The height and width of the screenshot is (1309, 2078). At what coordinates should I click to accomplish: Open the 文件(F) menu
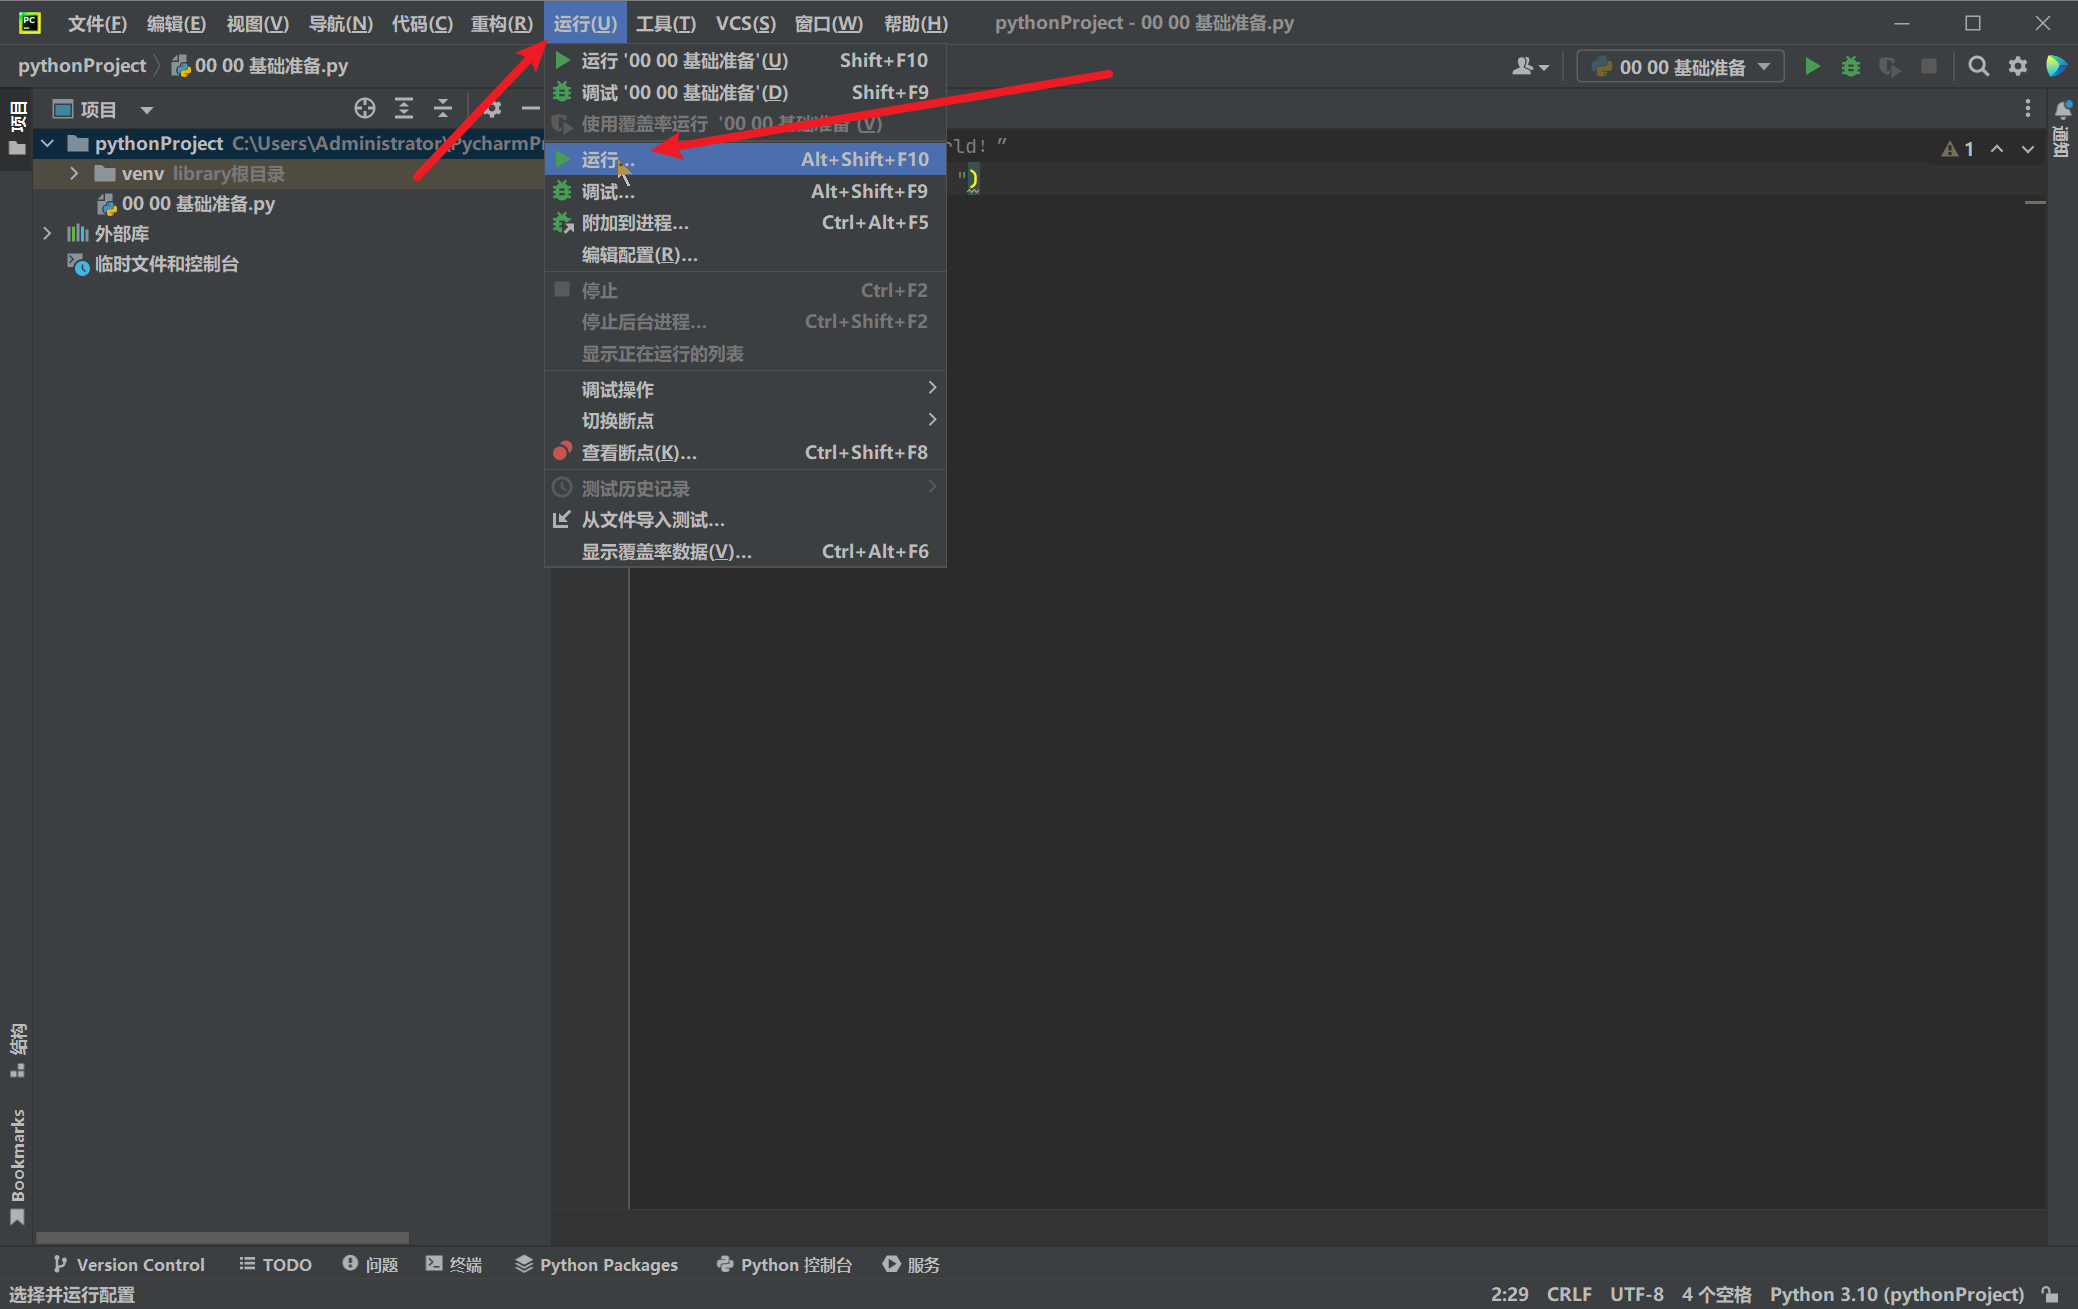tap(97, 23)
